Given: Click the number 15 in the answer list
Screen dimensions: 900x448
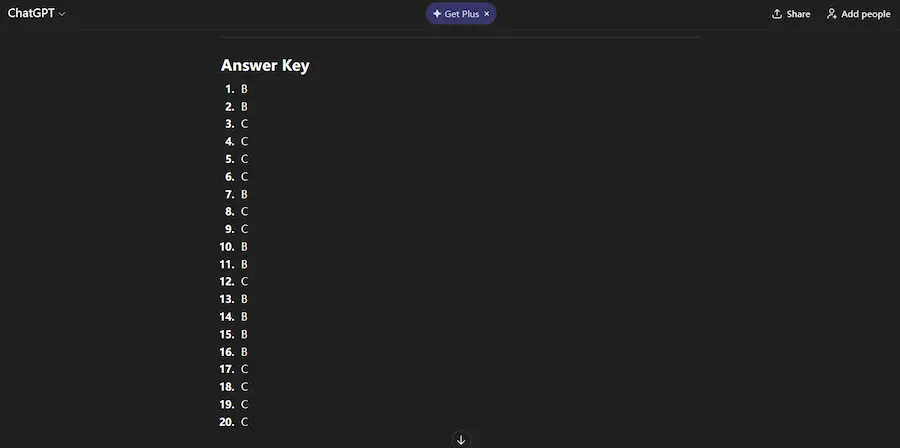Looking at the screenshot, I should [x=227, y=334].
